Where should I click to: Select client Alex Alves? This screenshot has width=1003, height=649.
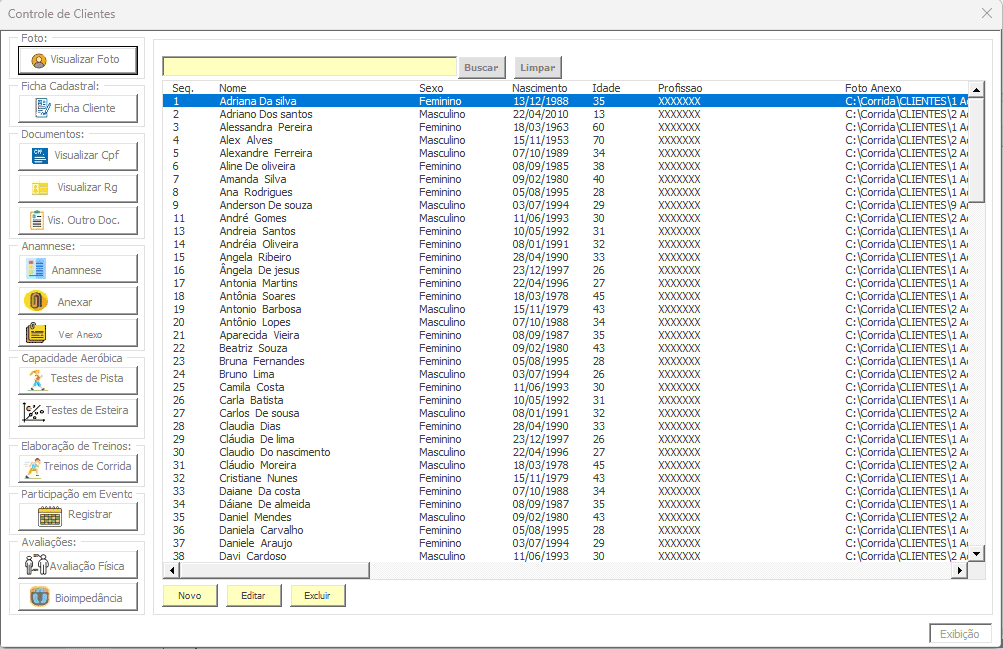click(x=565, y=140)
